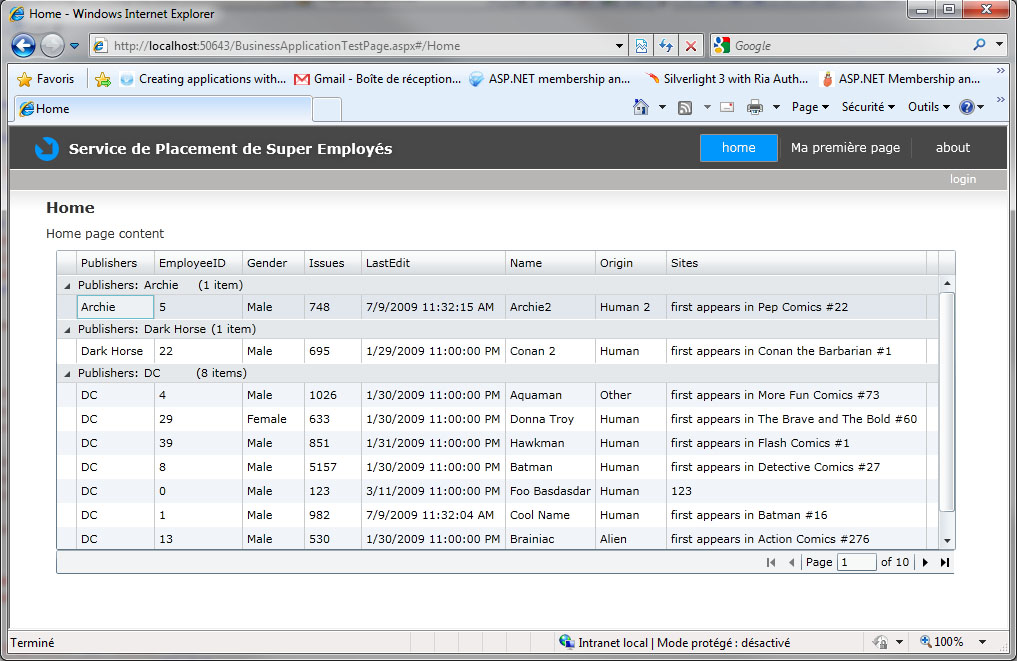Viewport: 1017px width, 661px height.
Task: Open the Outils menu
Action: pos(929,107)
